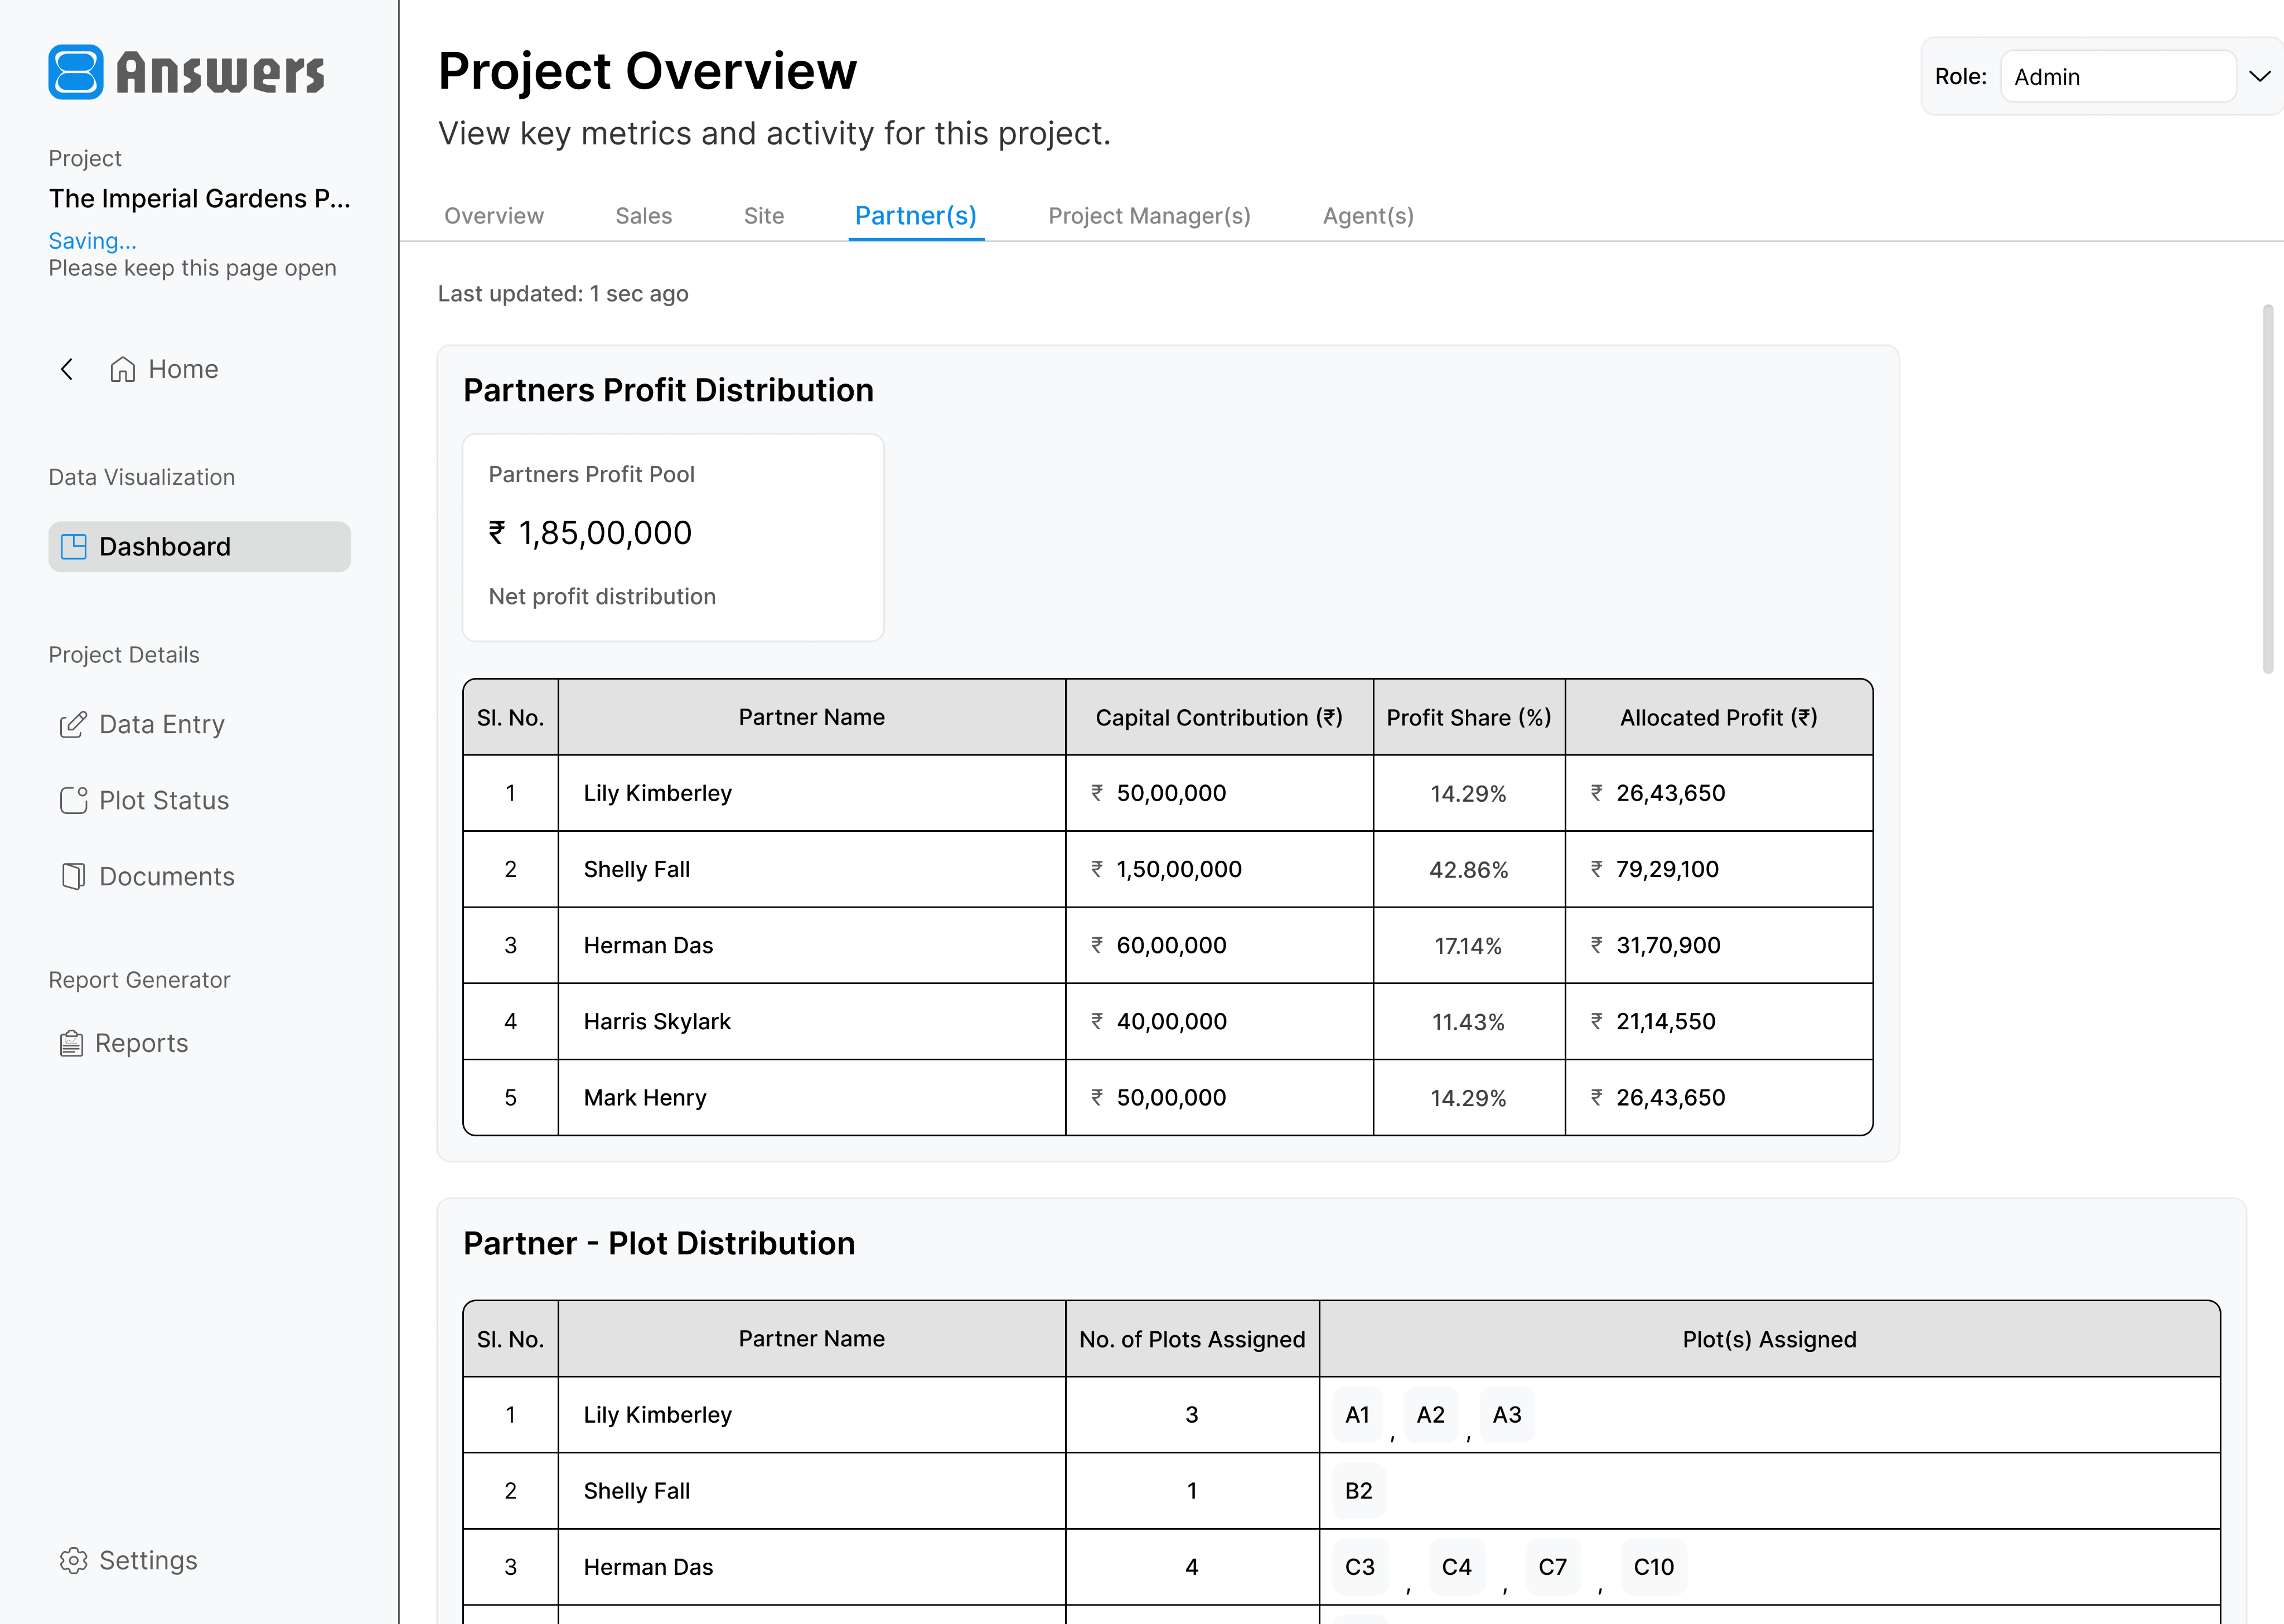This screenshot has width=2284, height=1624.
Task: Click Shelly Fall in profit table
Action: tap(636, 869)
